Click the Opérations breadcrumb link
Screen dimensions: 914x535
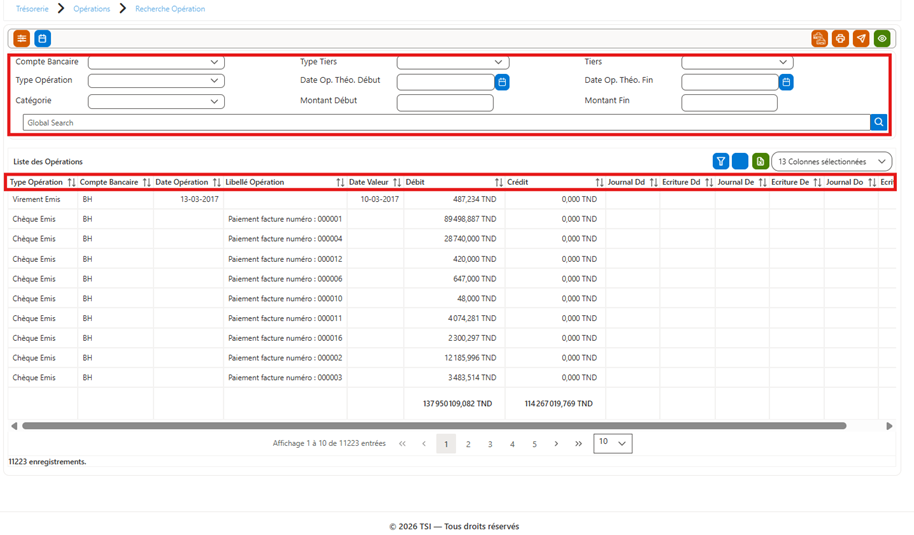(x=92, y=9)
